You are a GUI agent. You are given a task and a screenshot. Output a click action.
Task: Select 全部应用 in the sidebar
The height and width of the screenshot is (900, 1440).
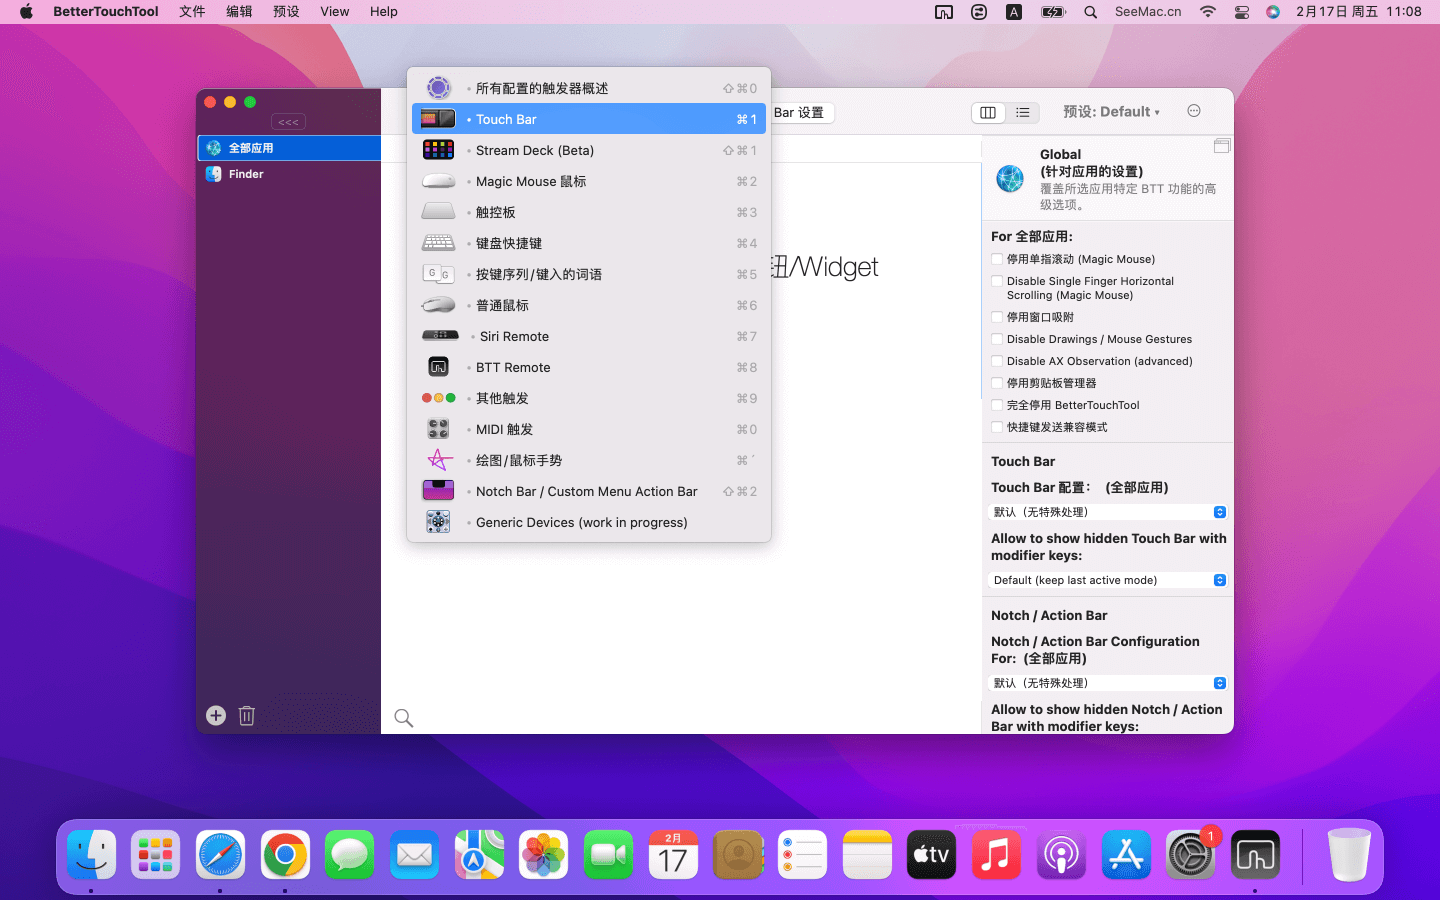pyautogui.click(x=289, y=148)
